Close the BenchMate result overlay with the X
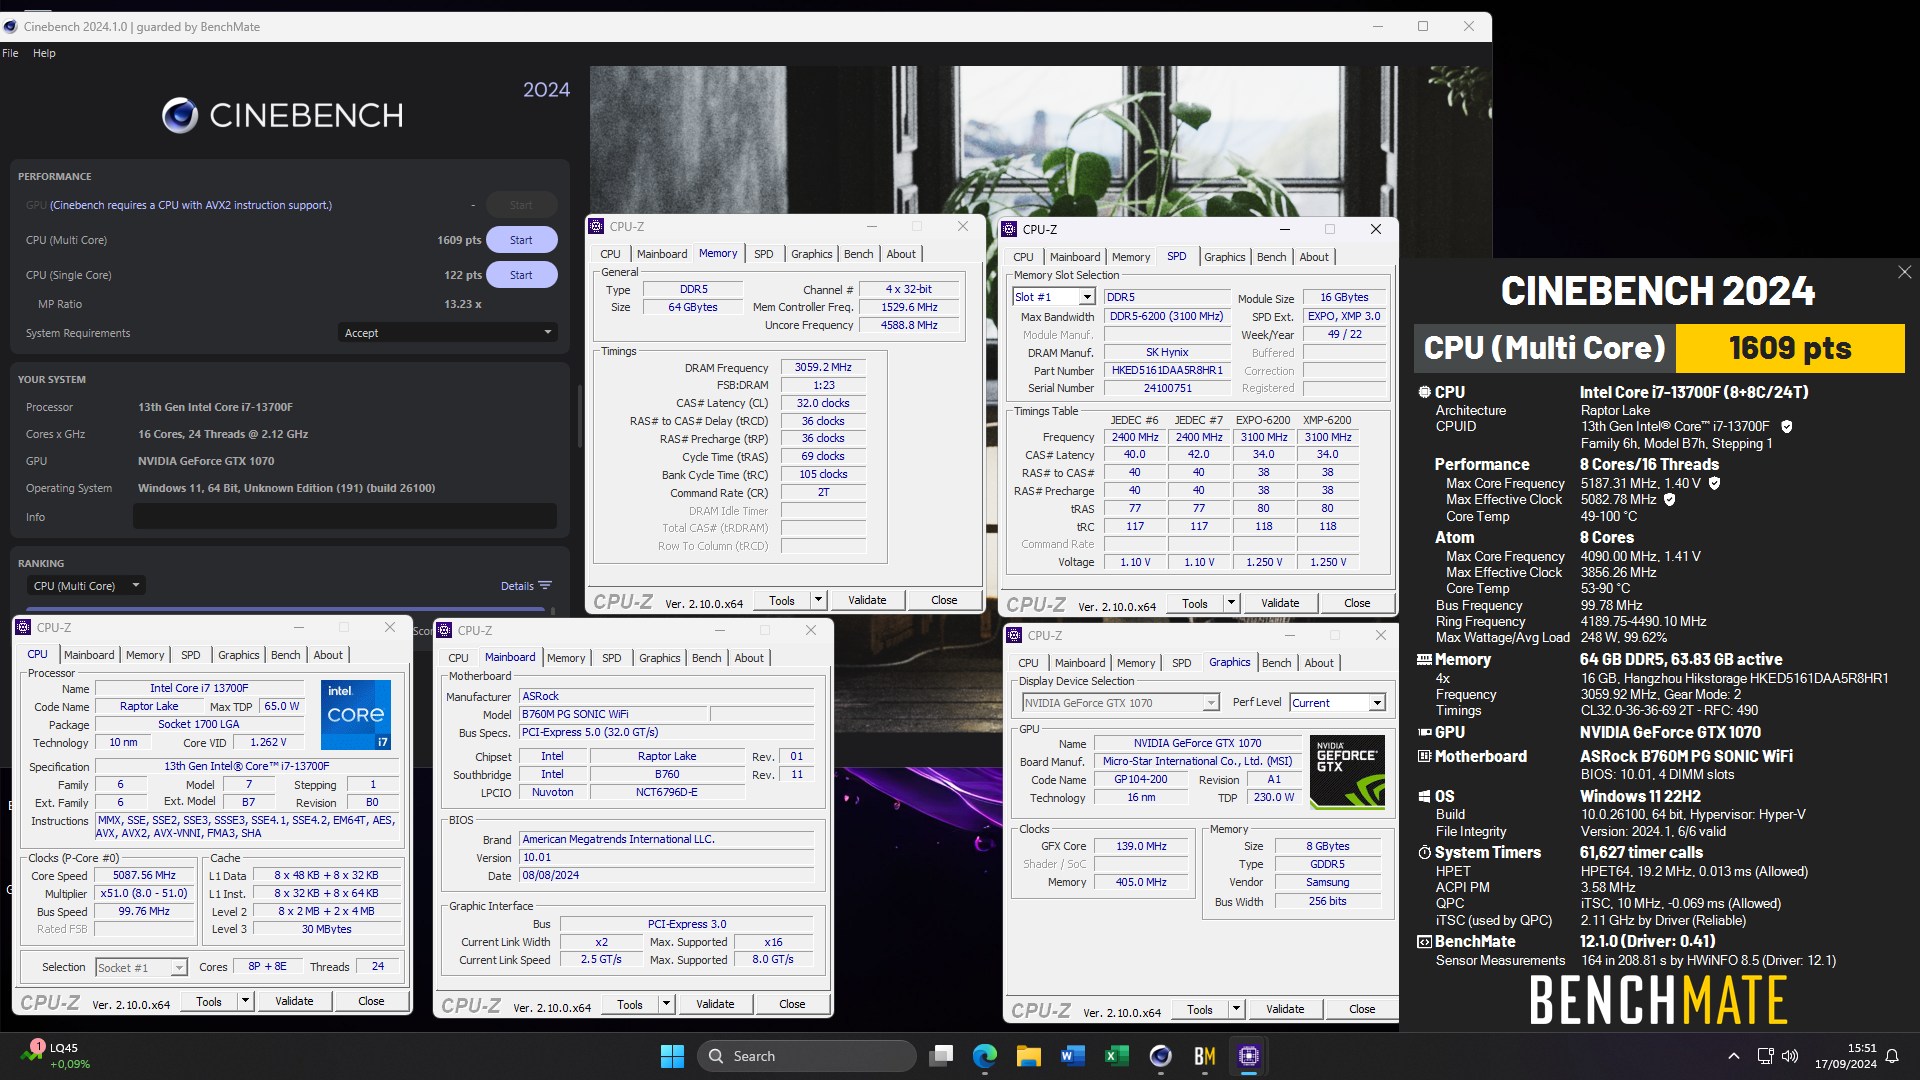The width and height of the screenshot is (1920, 1080). (1904, 272)
